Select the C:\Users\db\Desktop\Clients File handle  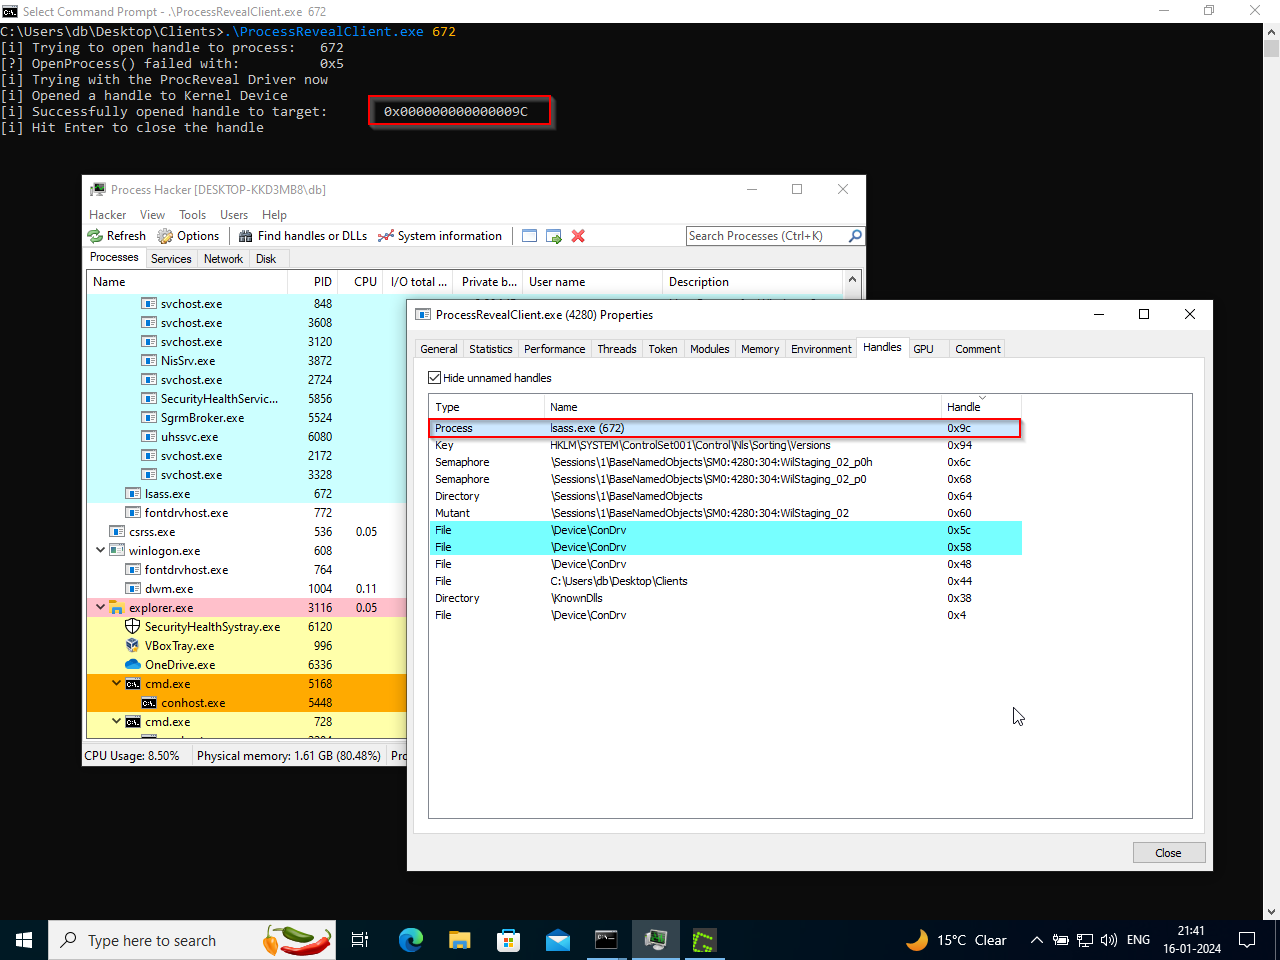(x=725, y=581)
